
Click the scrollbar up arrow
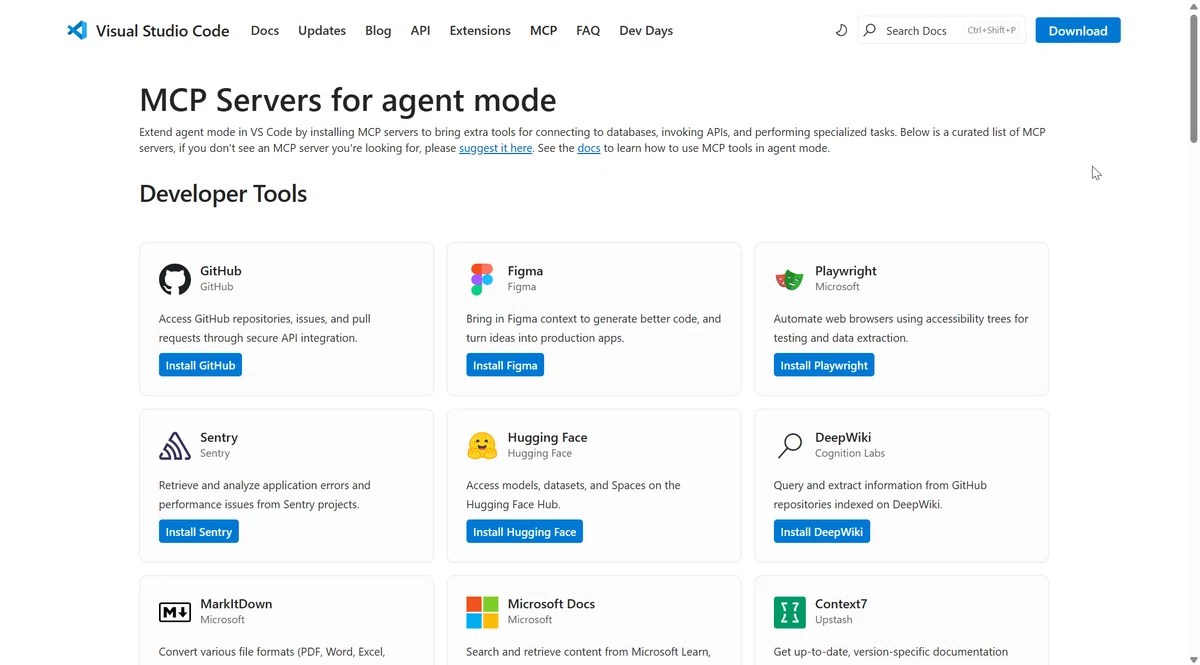pos(1192,6)
